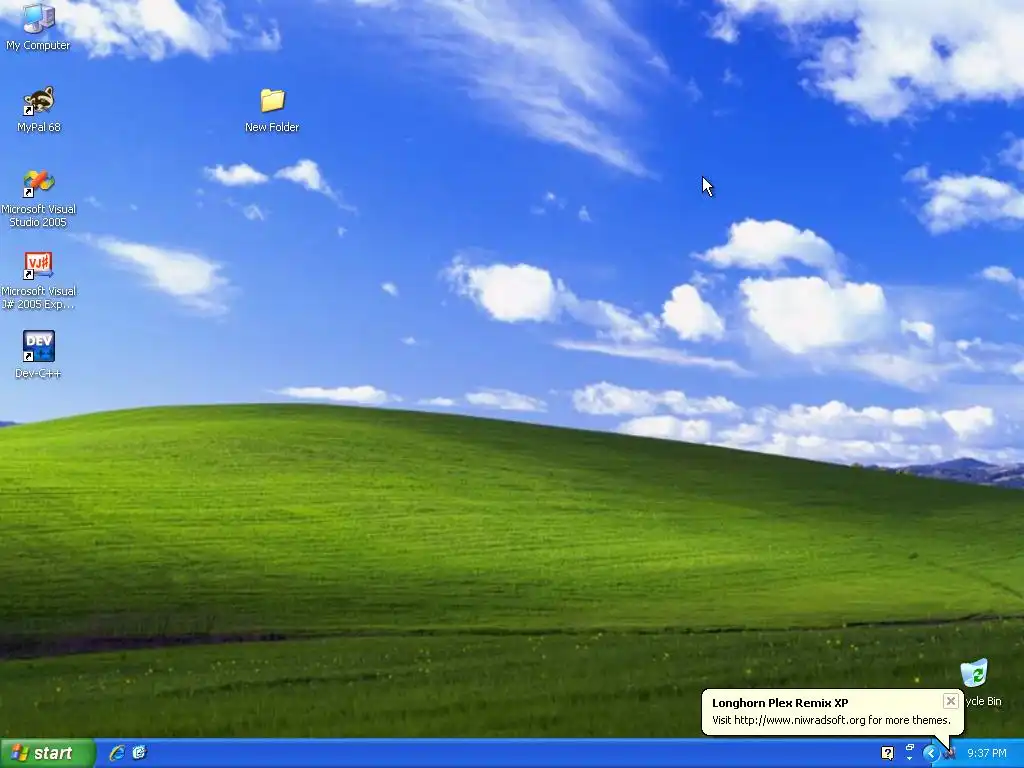The height and width of the screenshot is (768, 1024).
Task: Close the Longhorn Plex Remix XP balloon
Action: pyautogui.click(x=950, y=701)
